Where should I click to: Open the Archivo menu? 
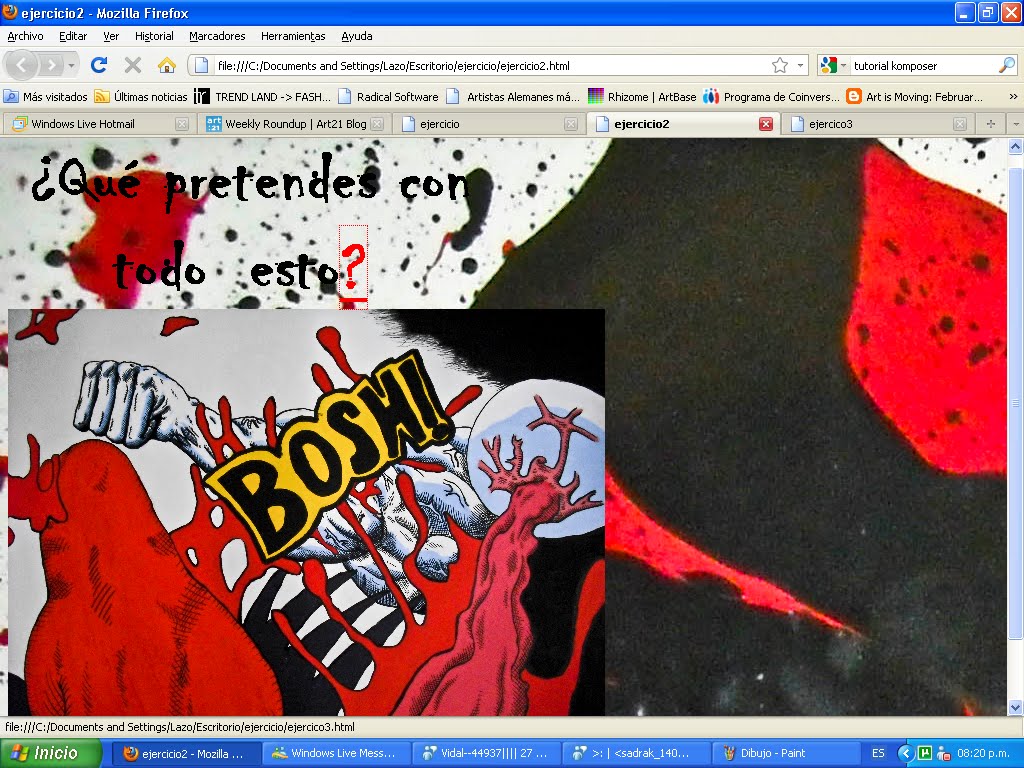coord(25,36)
